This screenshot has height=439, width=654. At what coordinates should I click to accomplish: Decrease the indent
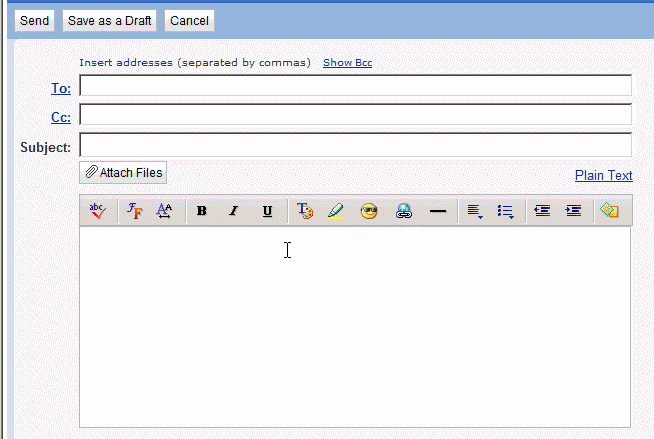click(x=542, y=211)
